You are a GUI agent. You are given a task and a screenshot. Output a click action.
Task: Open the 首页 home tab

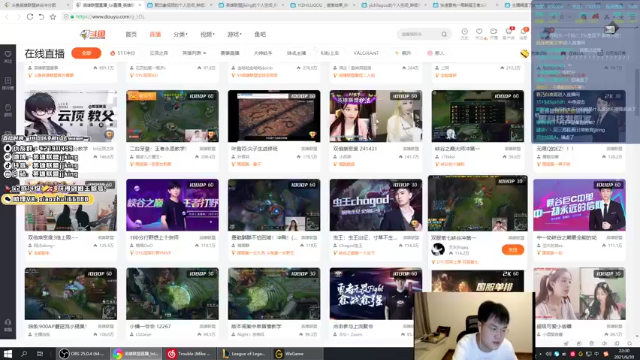[x=131, y=35]
